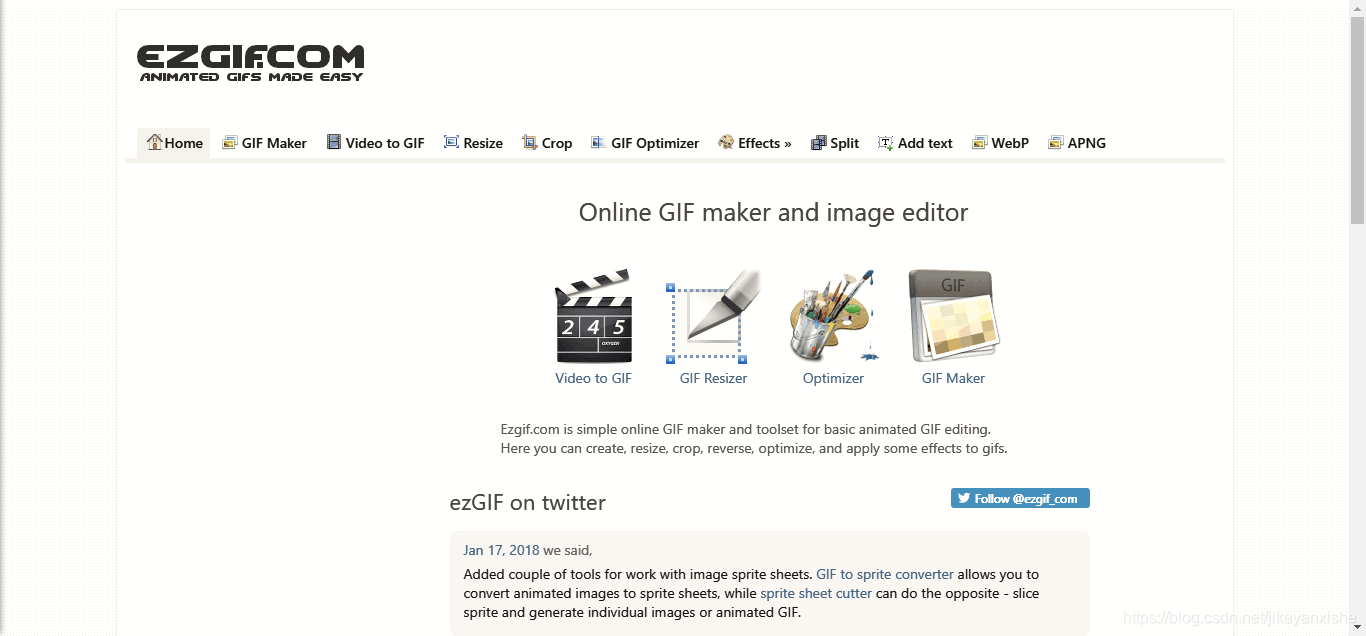Select Video to GIF in the menu
Screen dimensions: 1366x636
(x=376, y=143)
